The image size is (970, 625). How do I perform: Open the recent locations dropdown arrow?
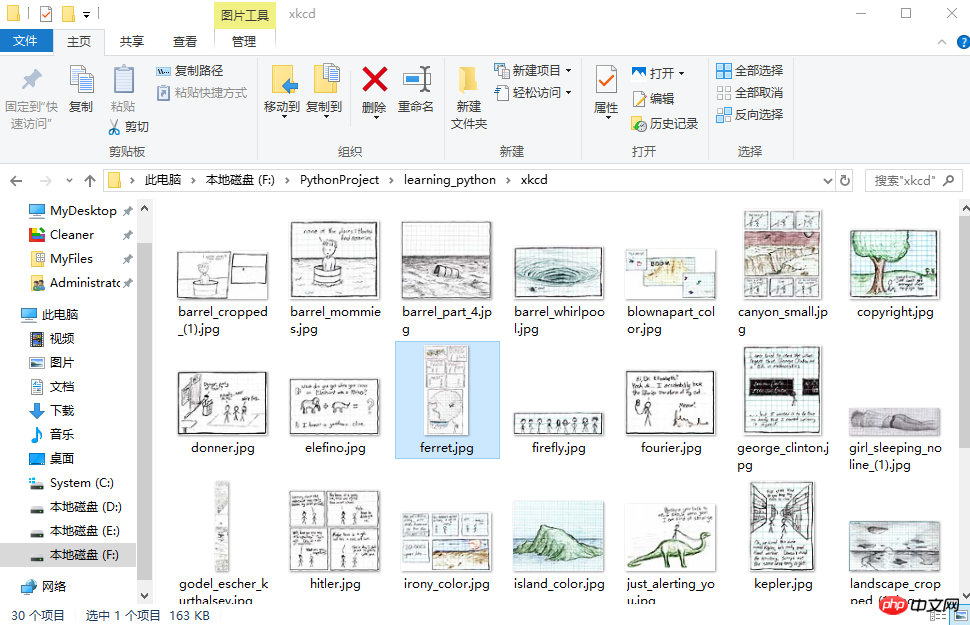(x=69, y=181)
